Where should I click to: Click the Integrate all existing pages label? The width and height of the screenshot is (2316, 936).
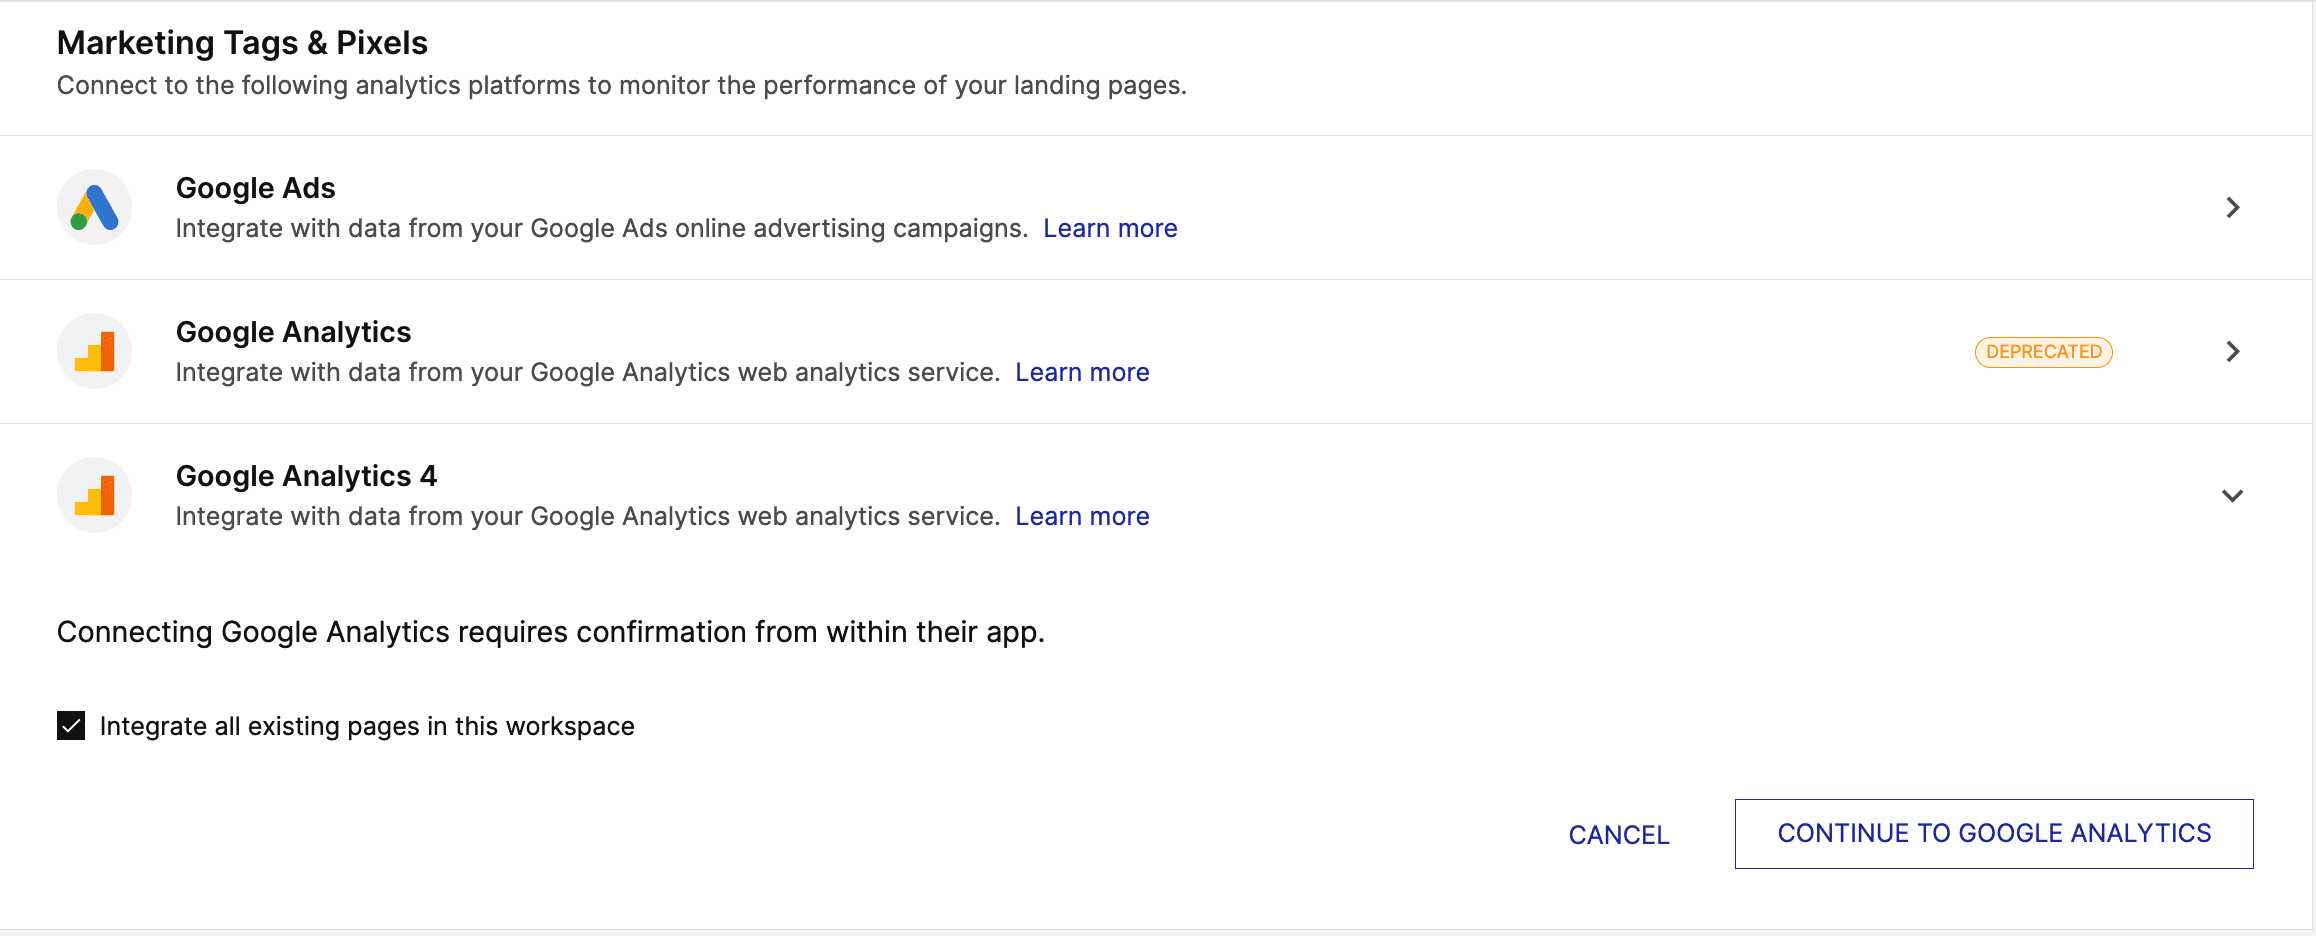click(367, 726)
